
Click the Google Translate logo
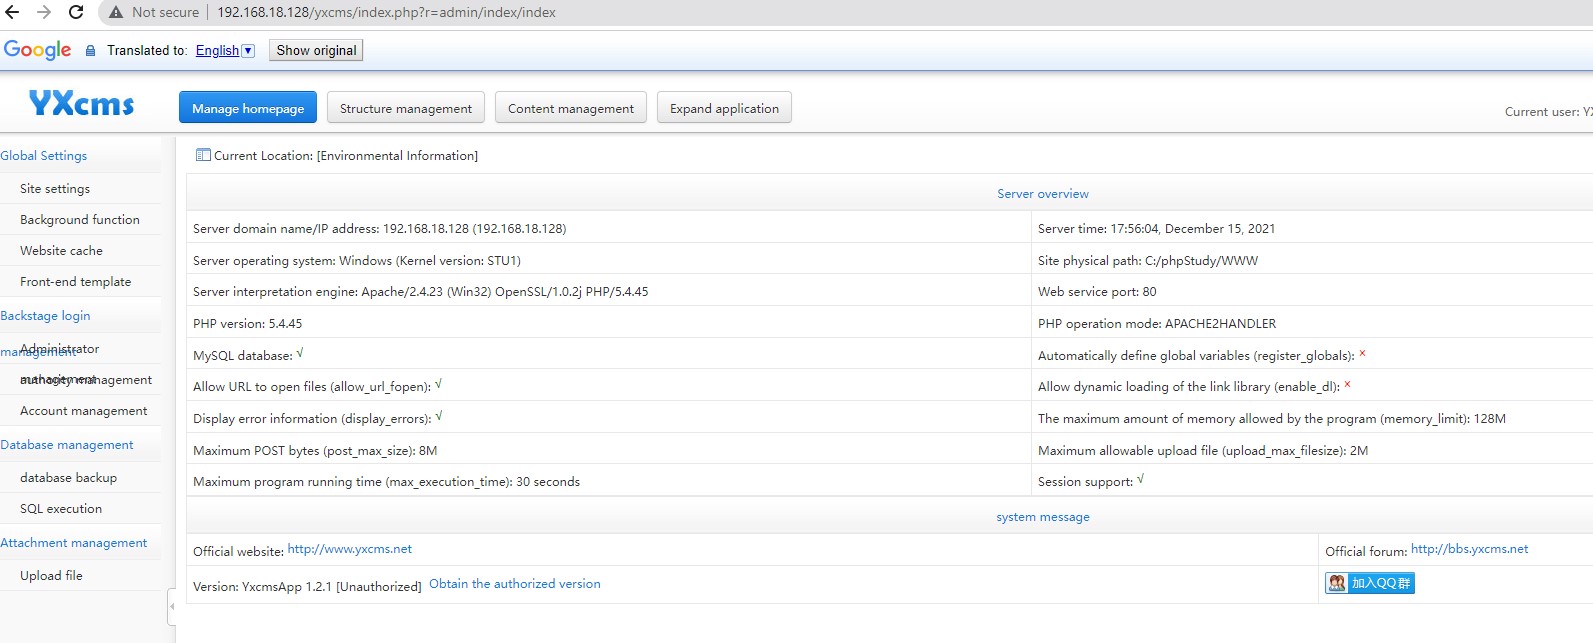point(37,50)
